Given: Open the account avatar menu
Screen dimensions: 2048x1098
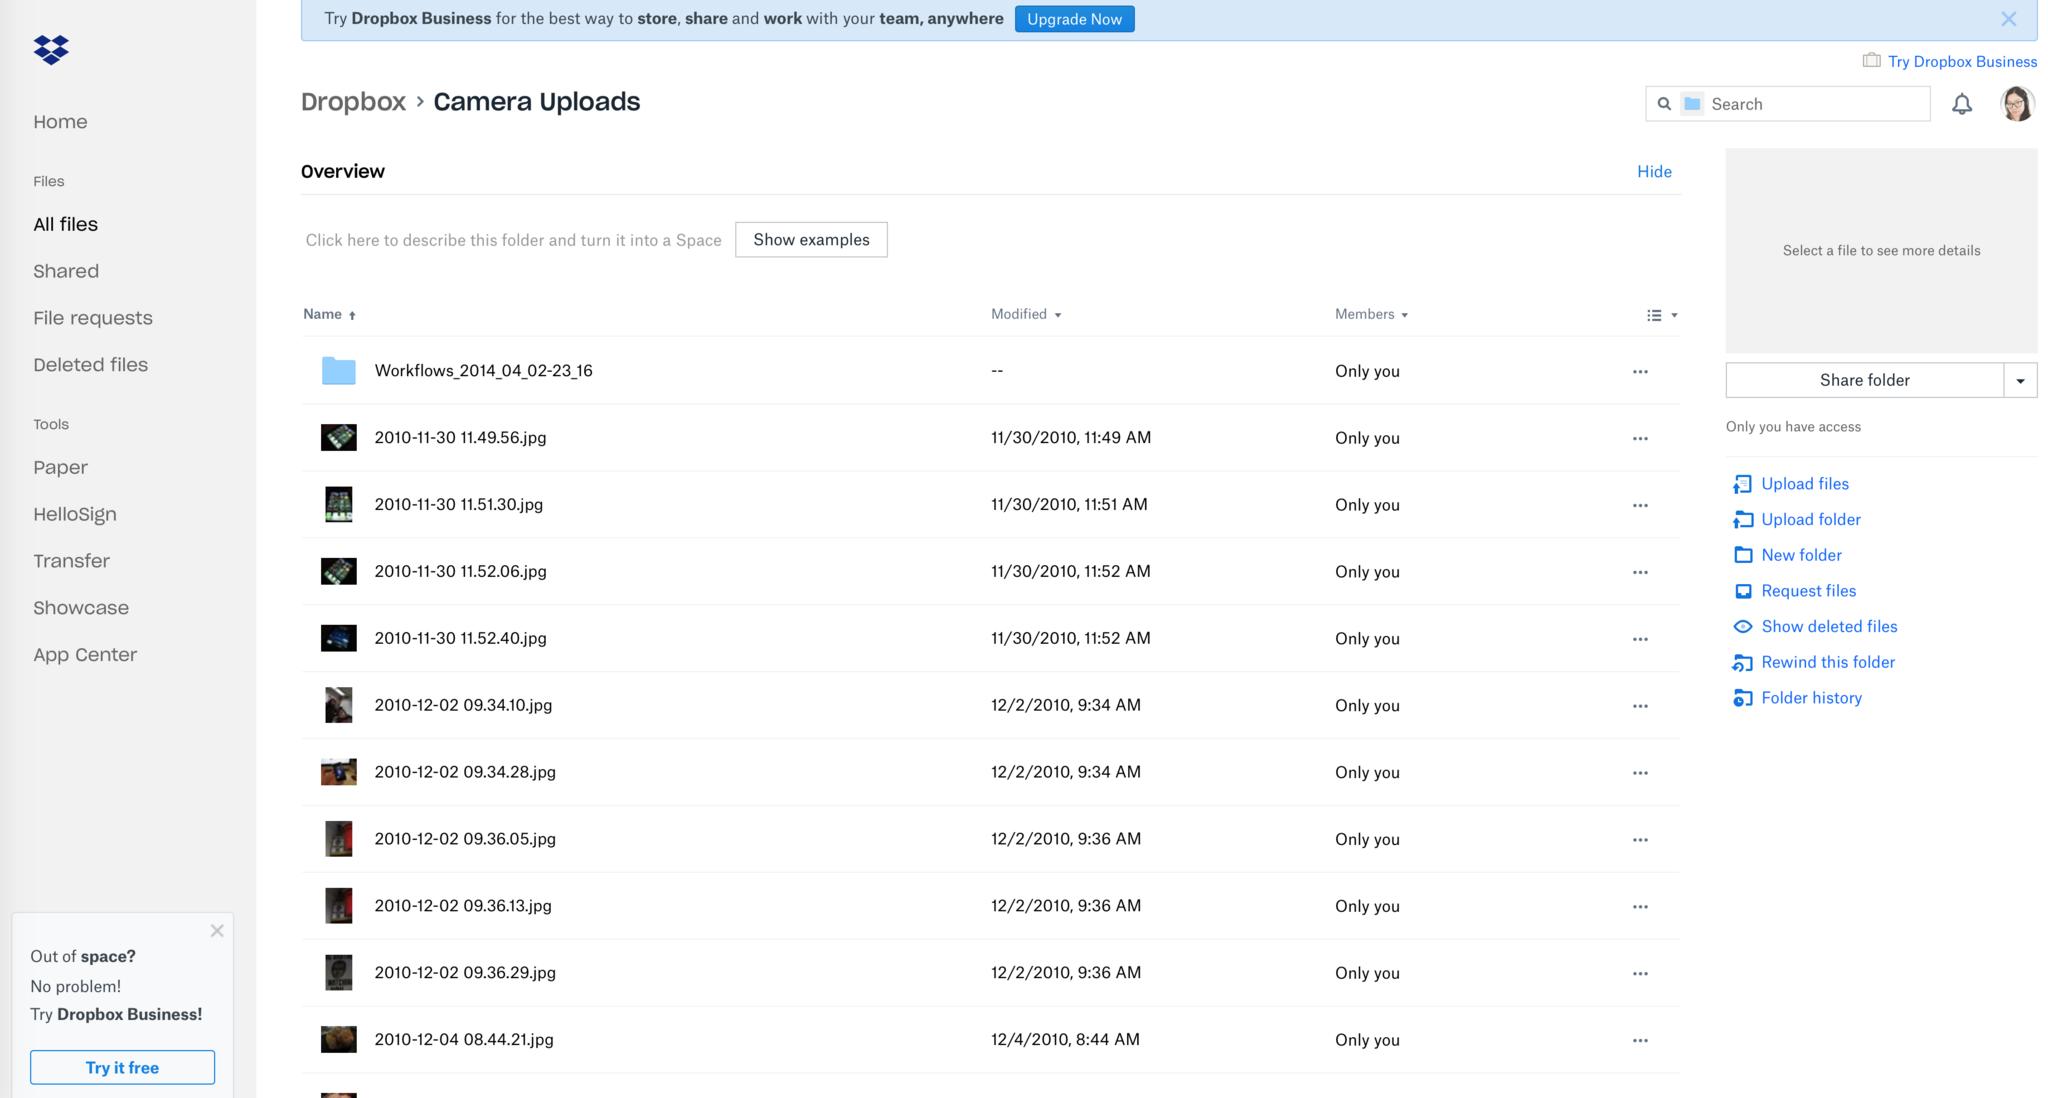Looking at the screenshot, I should pos(2017,104).
